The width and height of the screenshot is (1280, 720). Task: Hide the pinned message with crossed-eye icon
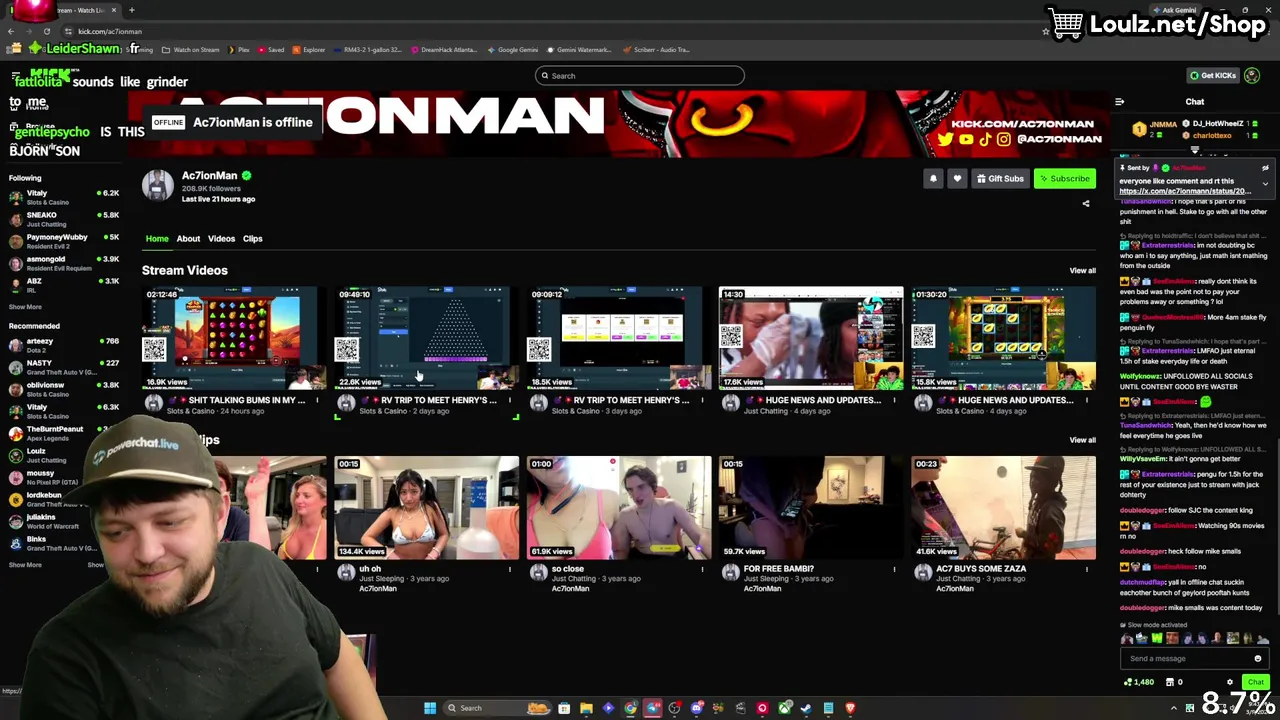[x=1265, y=168]
